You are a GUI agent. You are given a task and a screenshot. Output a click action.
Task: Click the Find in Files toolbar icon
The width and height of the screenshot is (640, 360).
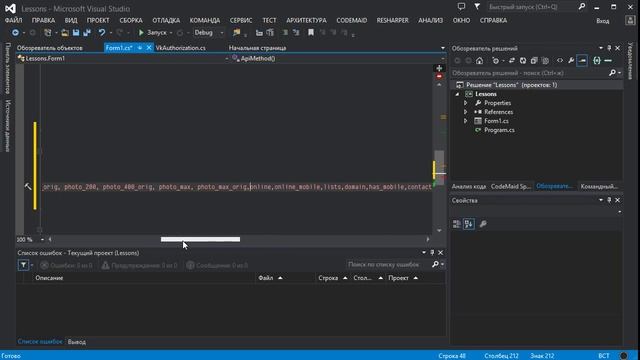pos(237,33)
